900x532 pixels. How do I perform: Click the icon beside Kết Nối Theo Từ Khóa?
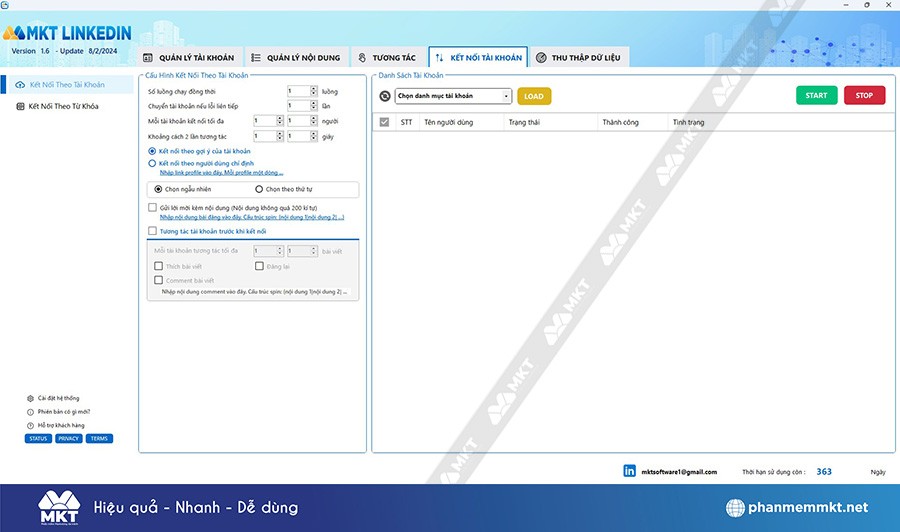pos(20,106)
